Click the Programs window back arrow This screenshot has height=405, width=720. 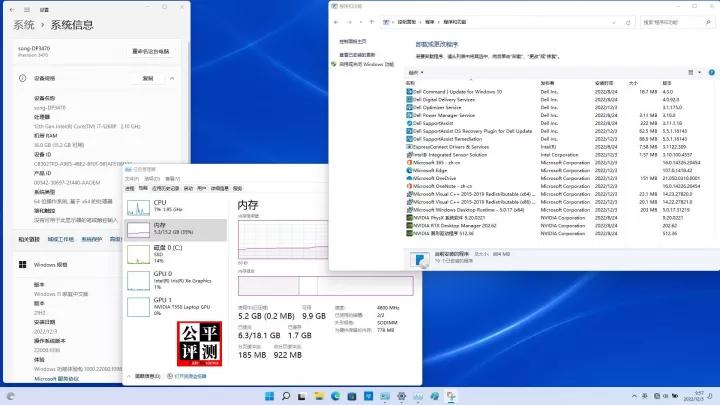point(337,22)
